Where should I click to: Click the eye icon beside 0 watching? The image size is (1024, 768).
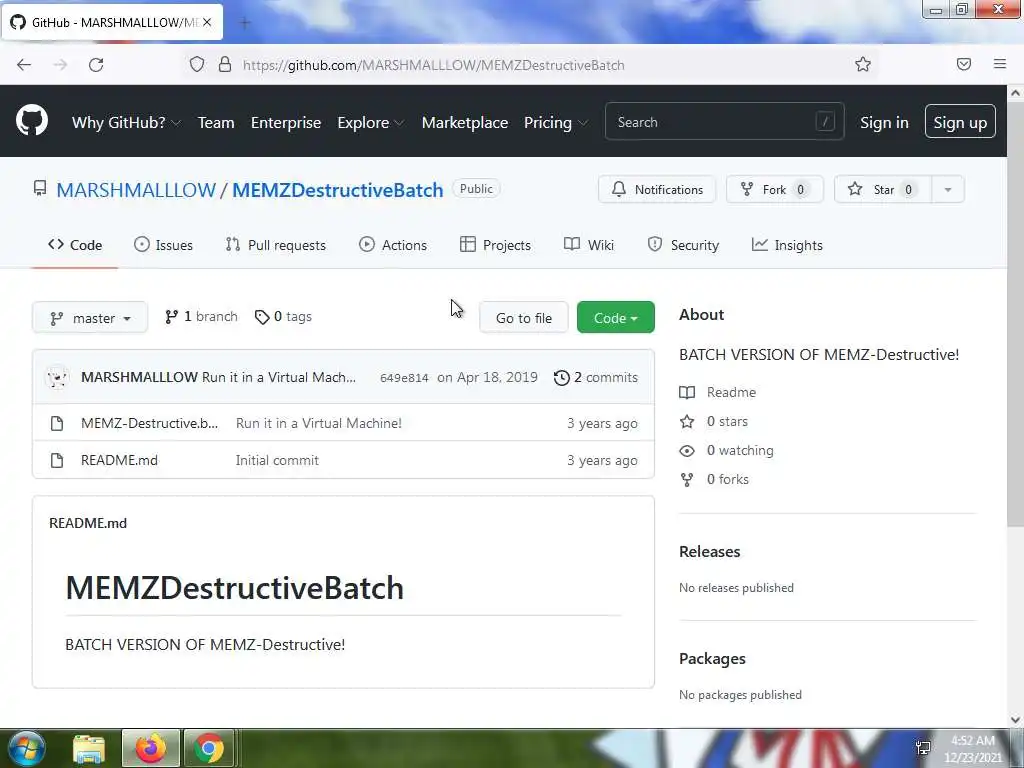pyautogui.click(x=687, y=451)
